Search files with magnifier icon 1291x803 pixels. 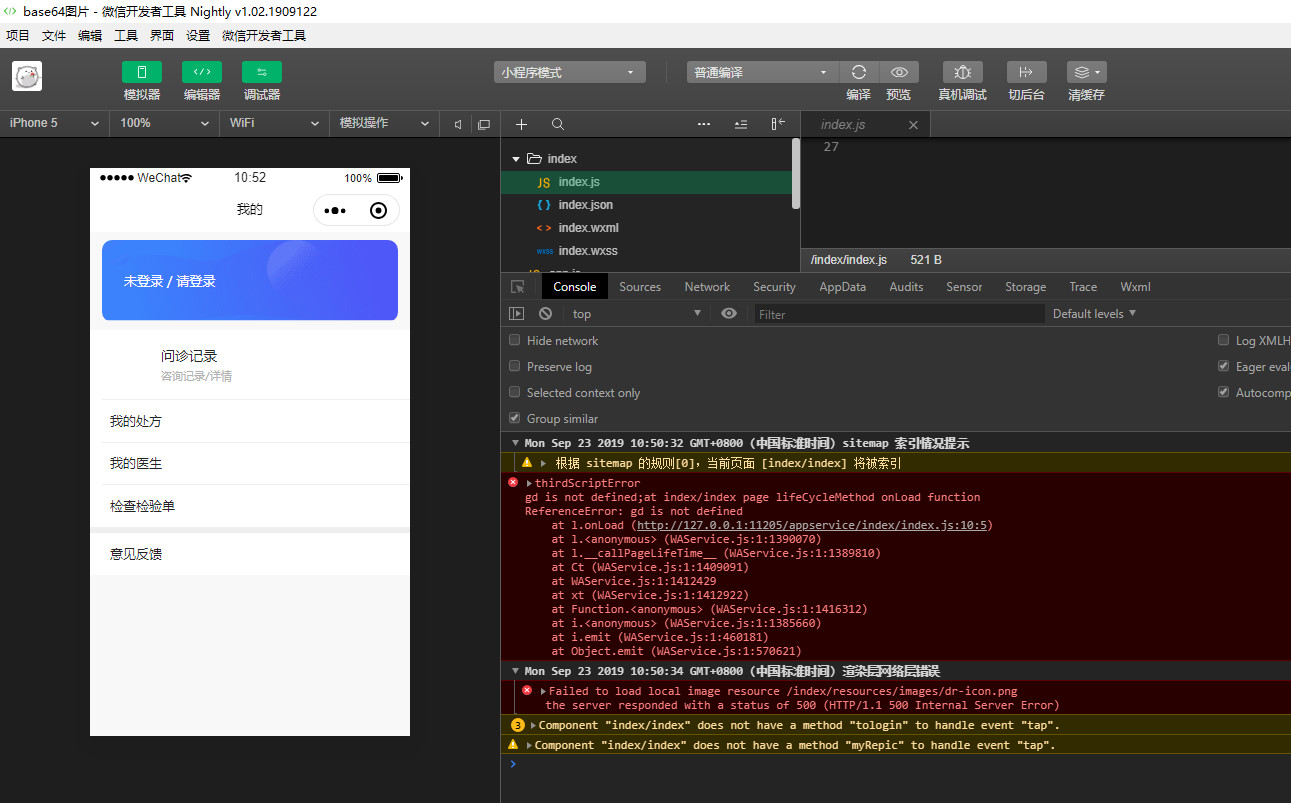[558, 124]
